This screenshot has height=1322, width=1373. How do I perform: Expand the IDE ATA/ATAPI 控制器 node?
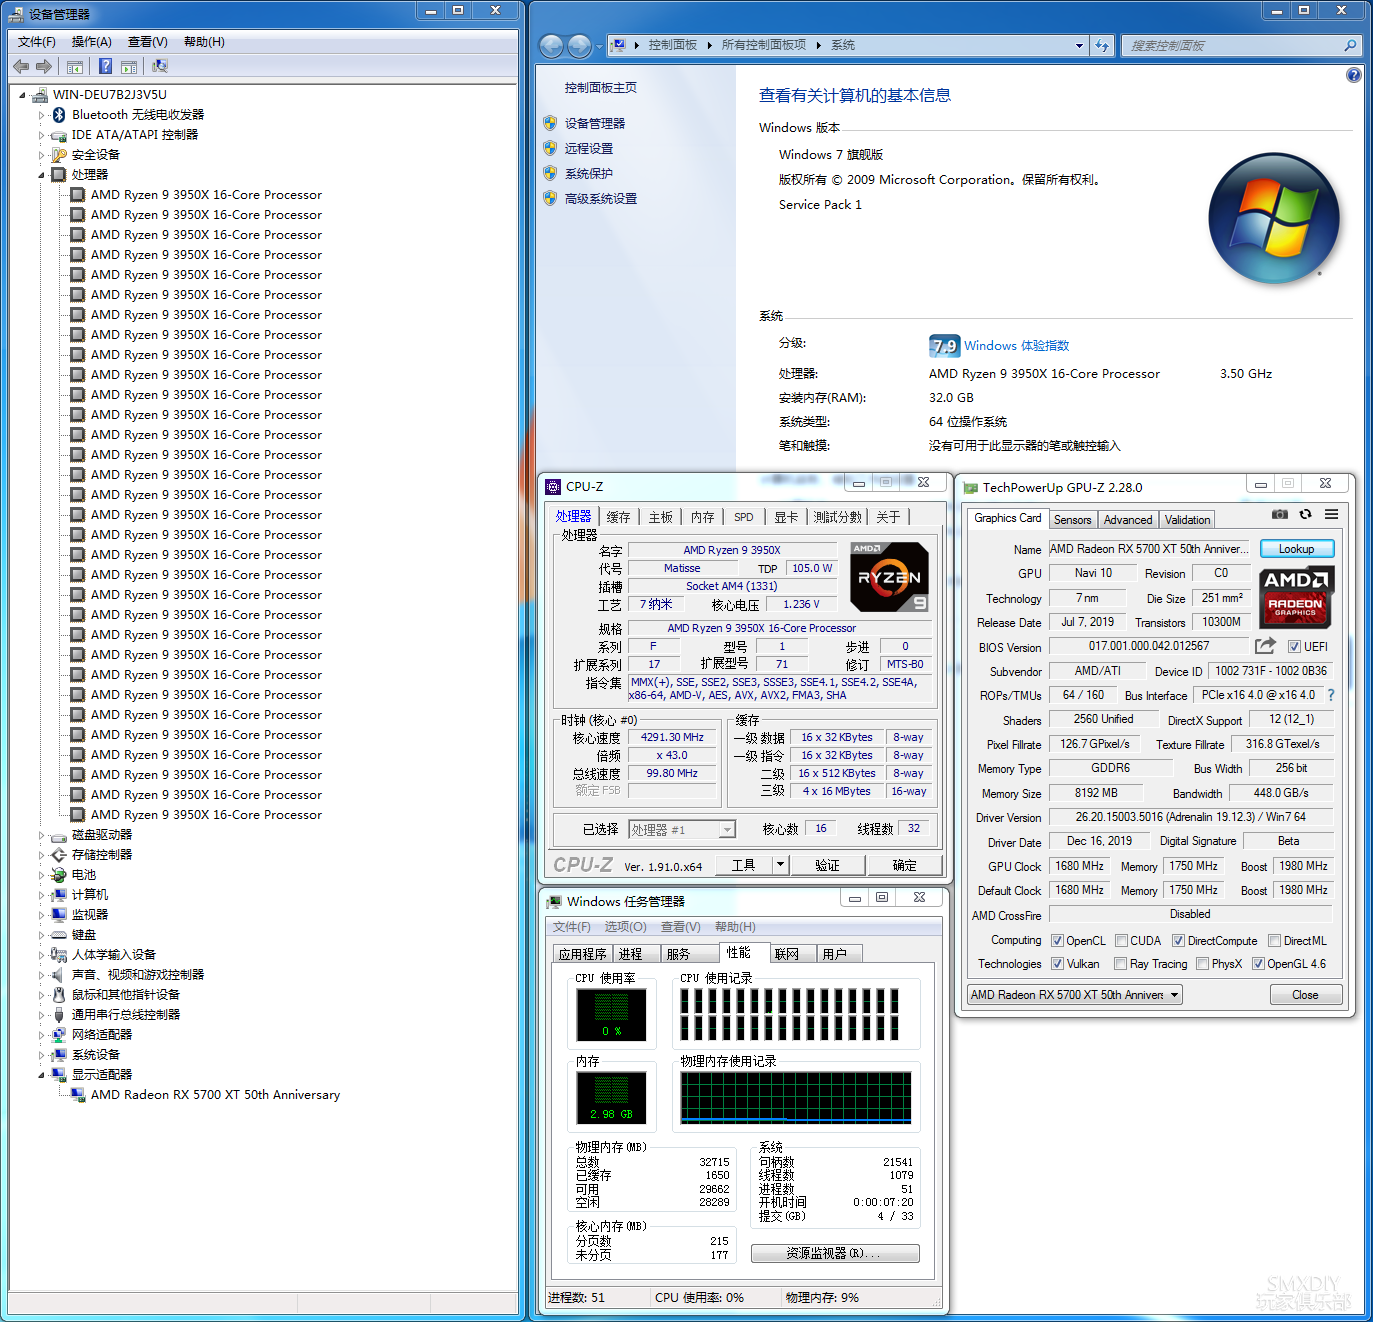click(41, 135)
